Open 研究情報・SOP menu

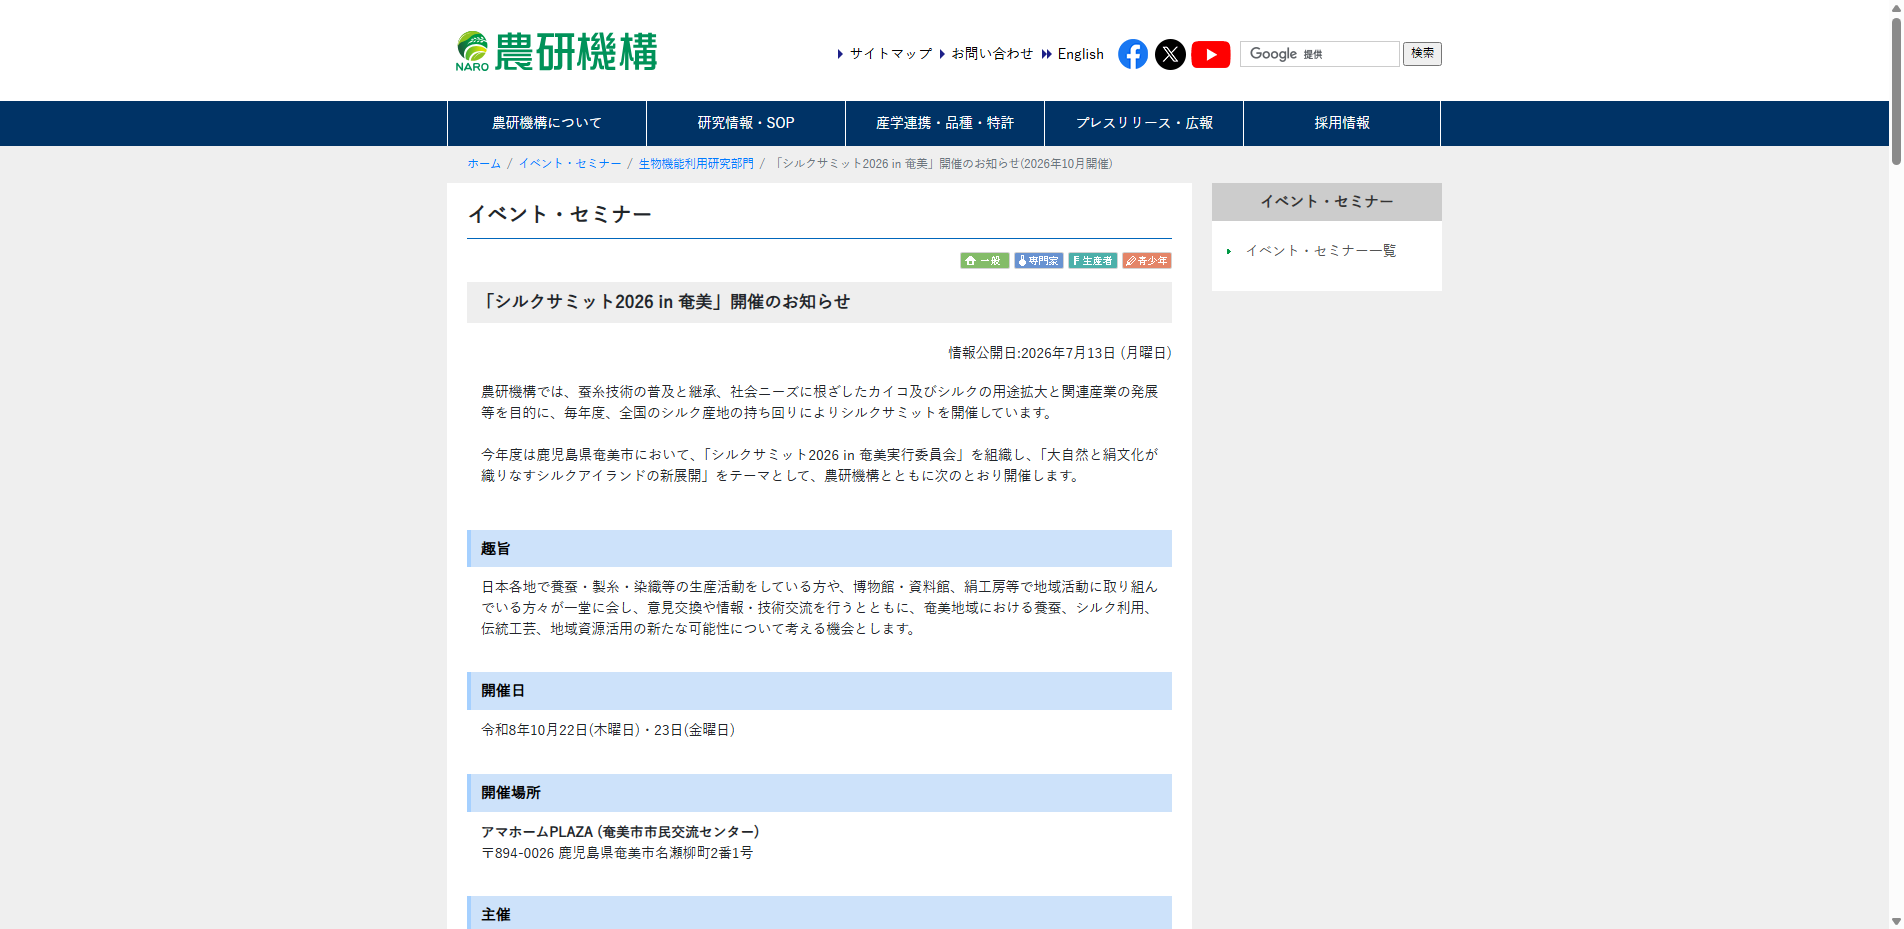746,123
